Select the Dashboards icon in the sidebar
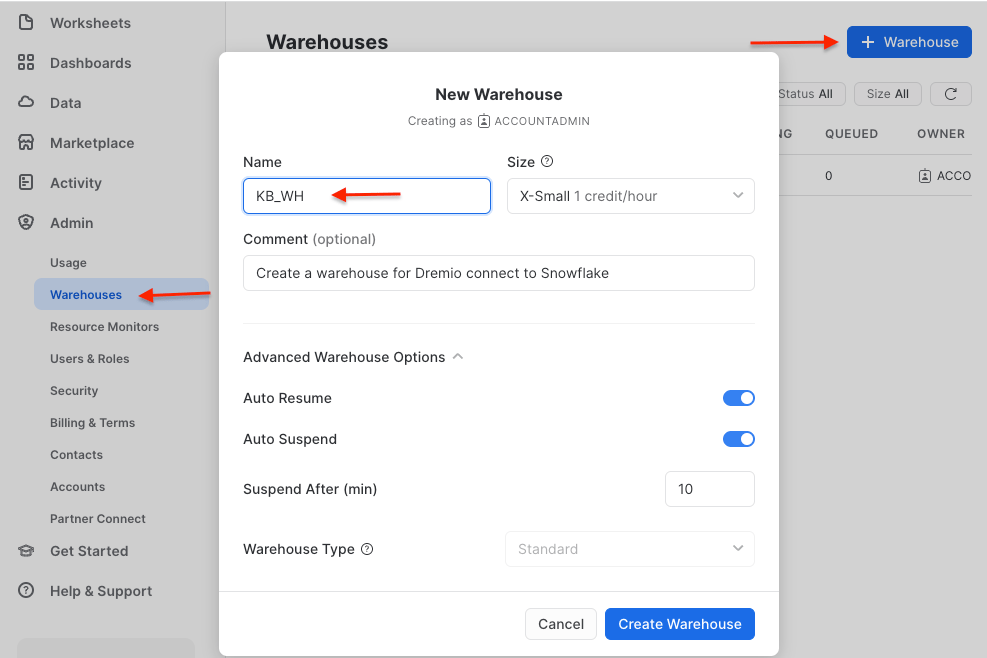 [x=24, y=62]
